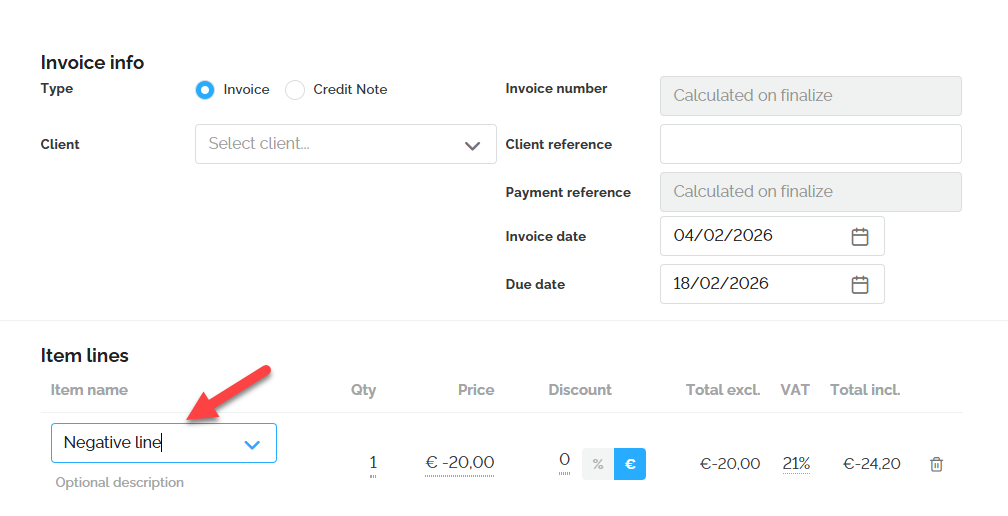The width and height of the screenshot is (1008, 516).
Task: Edit the Due date field
Action: click(x=750, y=284)
